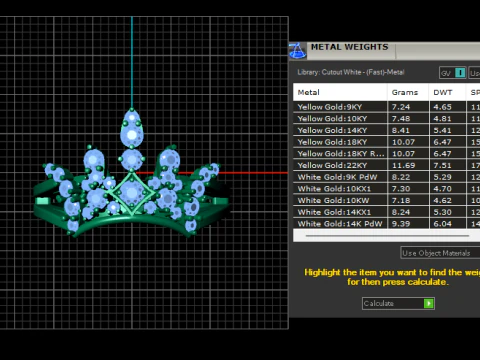Click the 7.30 grams cell
Screen dimensions: 480x360
408,189
